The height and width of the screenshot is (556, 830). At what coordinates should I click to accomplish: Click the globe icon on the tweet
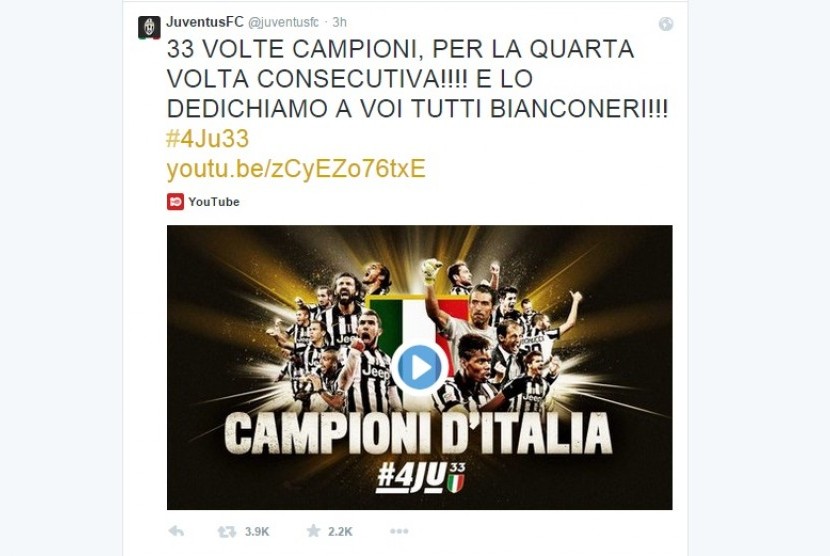665,24
